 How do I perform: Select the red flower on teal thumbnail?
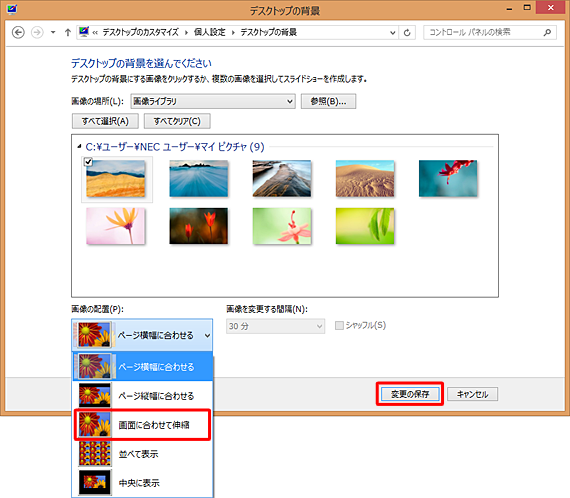pos(448,178)
